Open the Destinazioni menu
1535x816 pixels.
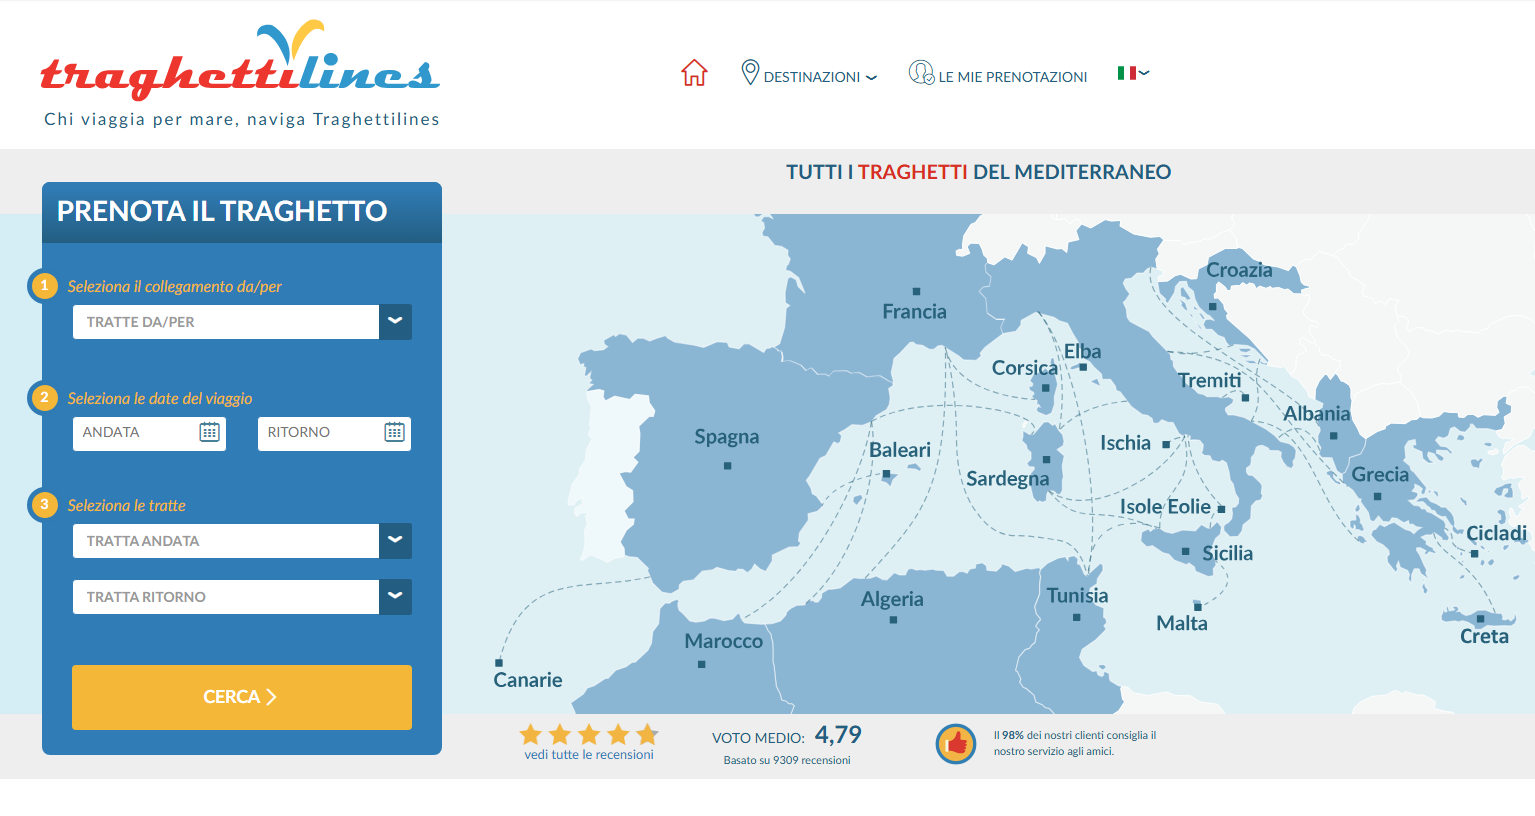click(x=810, y=76)
